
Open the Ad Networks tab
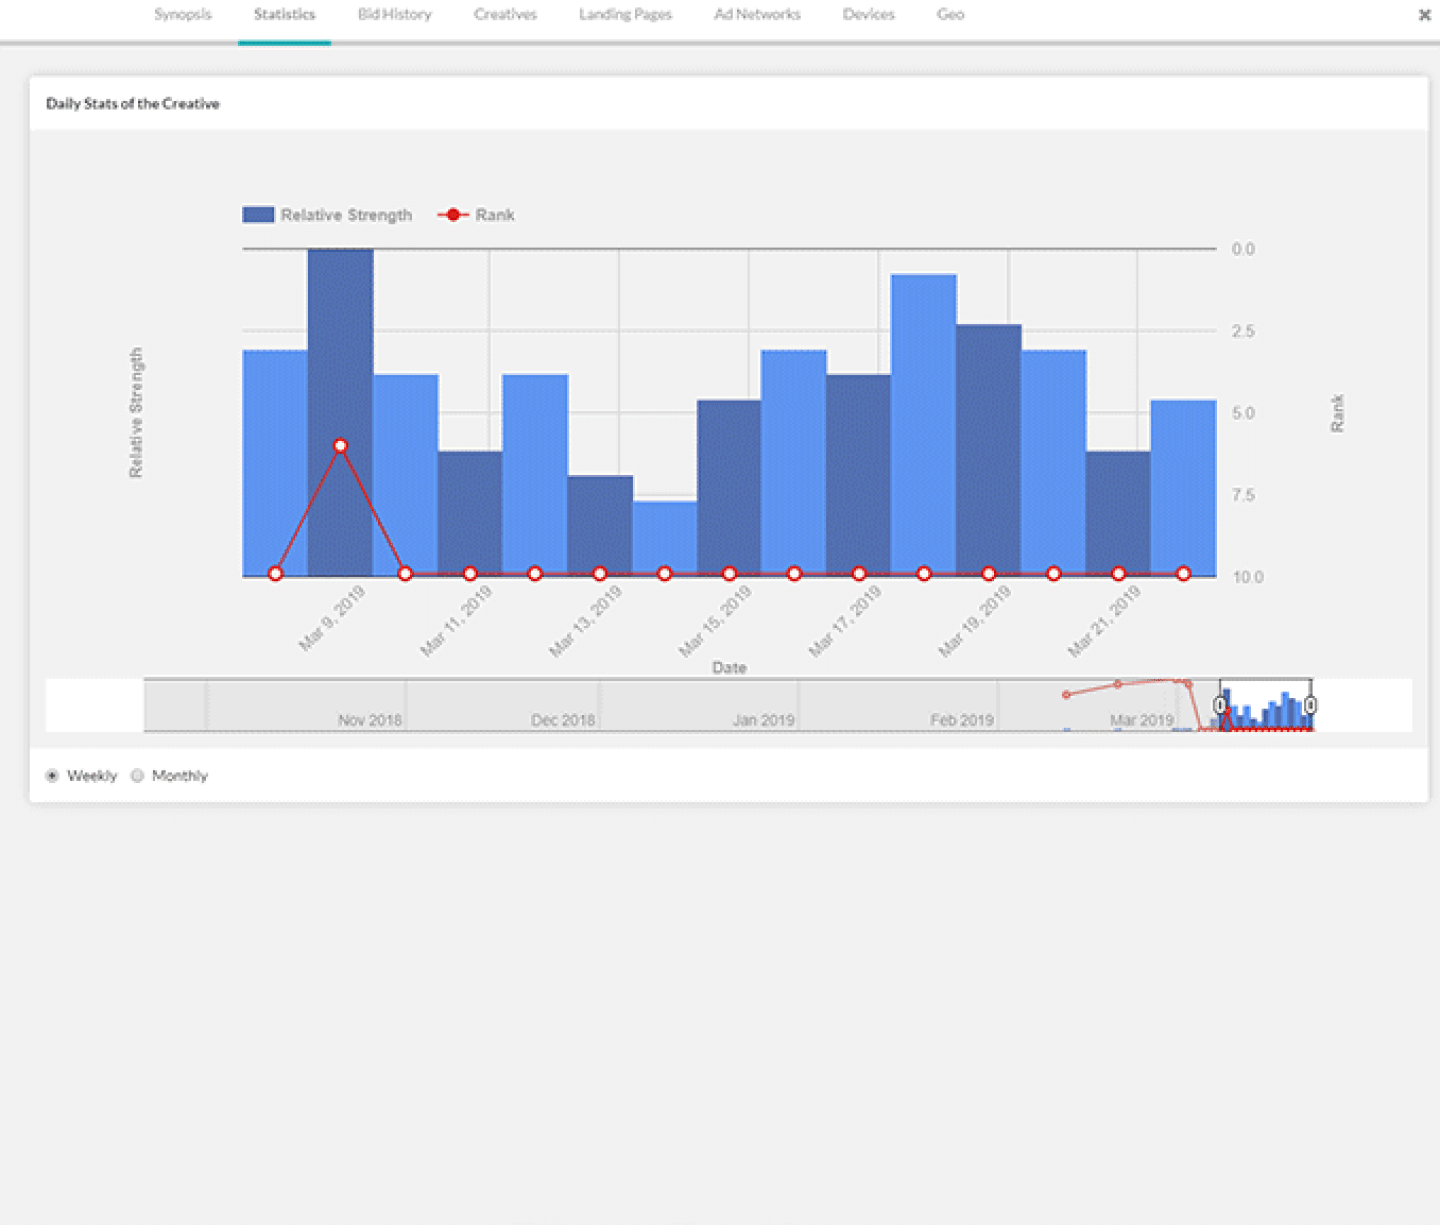click(x=757, y=15)
